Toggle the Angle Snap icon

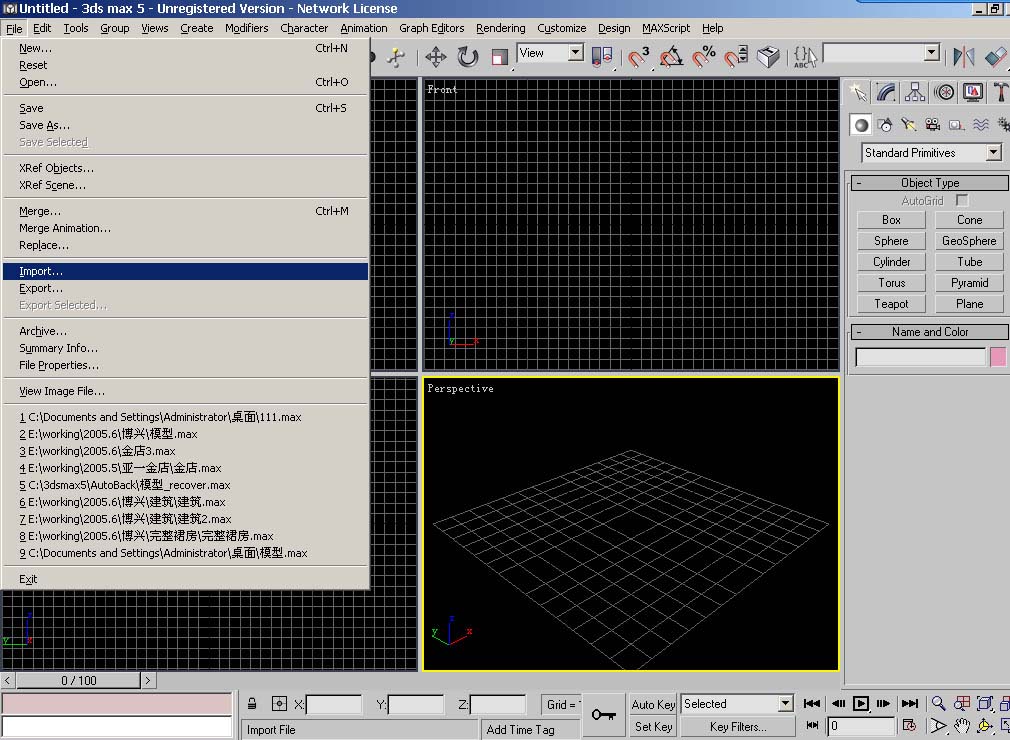click(x=671, y=57)
